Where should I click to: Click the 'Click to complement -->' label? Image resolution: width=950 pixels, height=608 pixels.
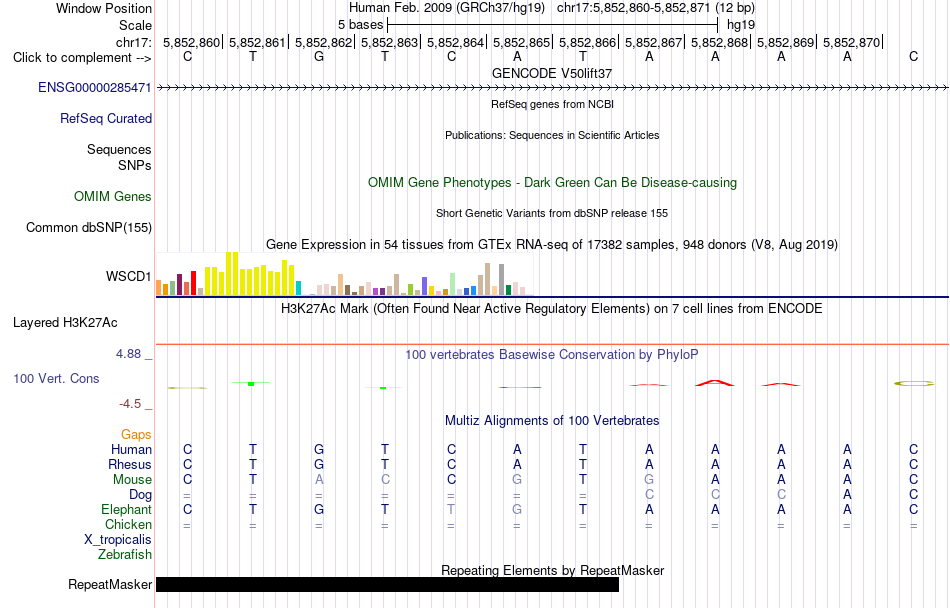click(82, 58)
